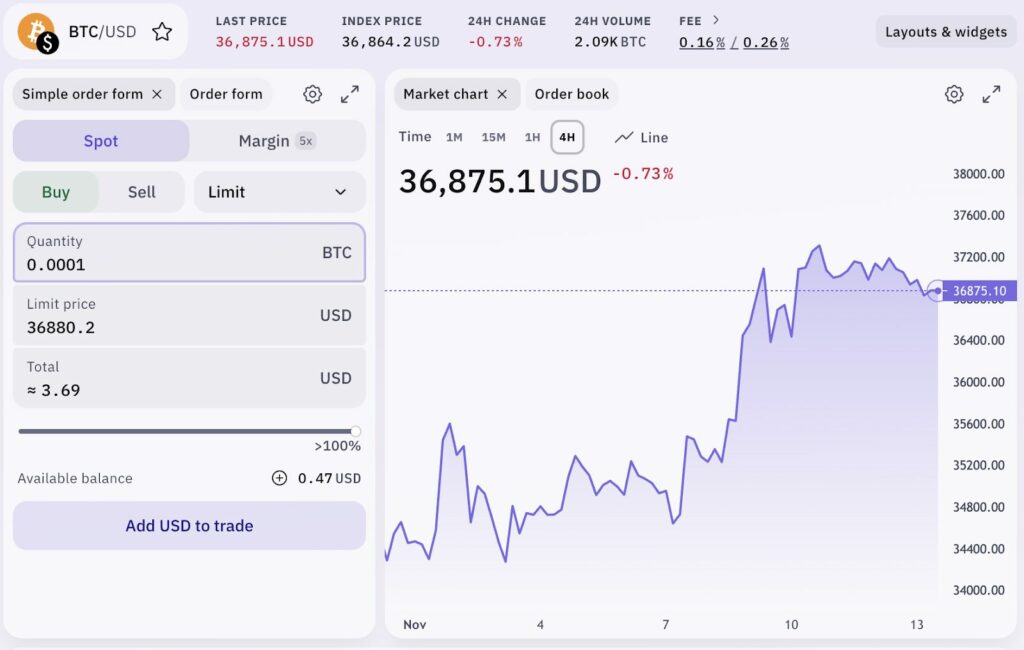The width and height of the screenshot is (1024, 650).
Task: Open Layouts & widgets
Action: click(945, 31)
